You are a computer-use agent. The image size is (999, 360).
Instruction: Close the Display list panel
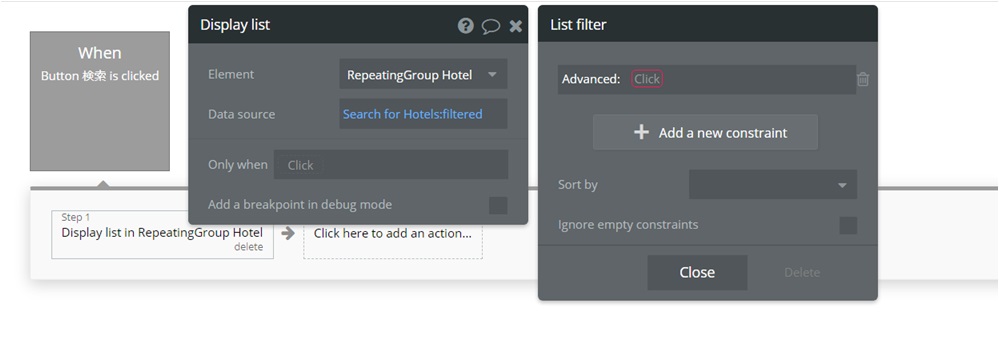[x=516, y=25]
